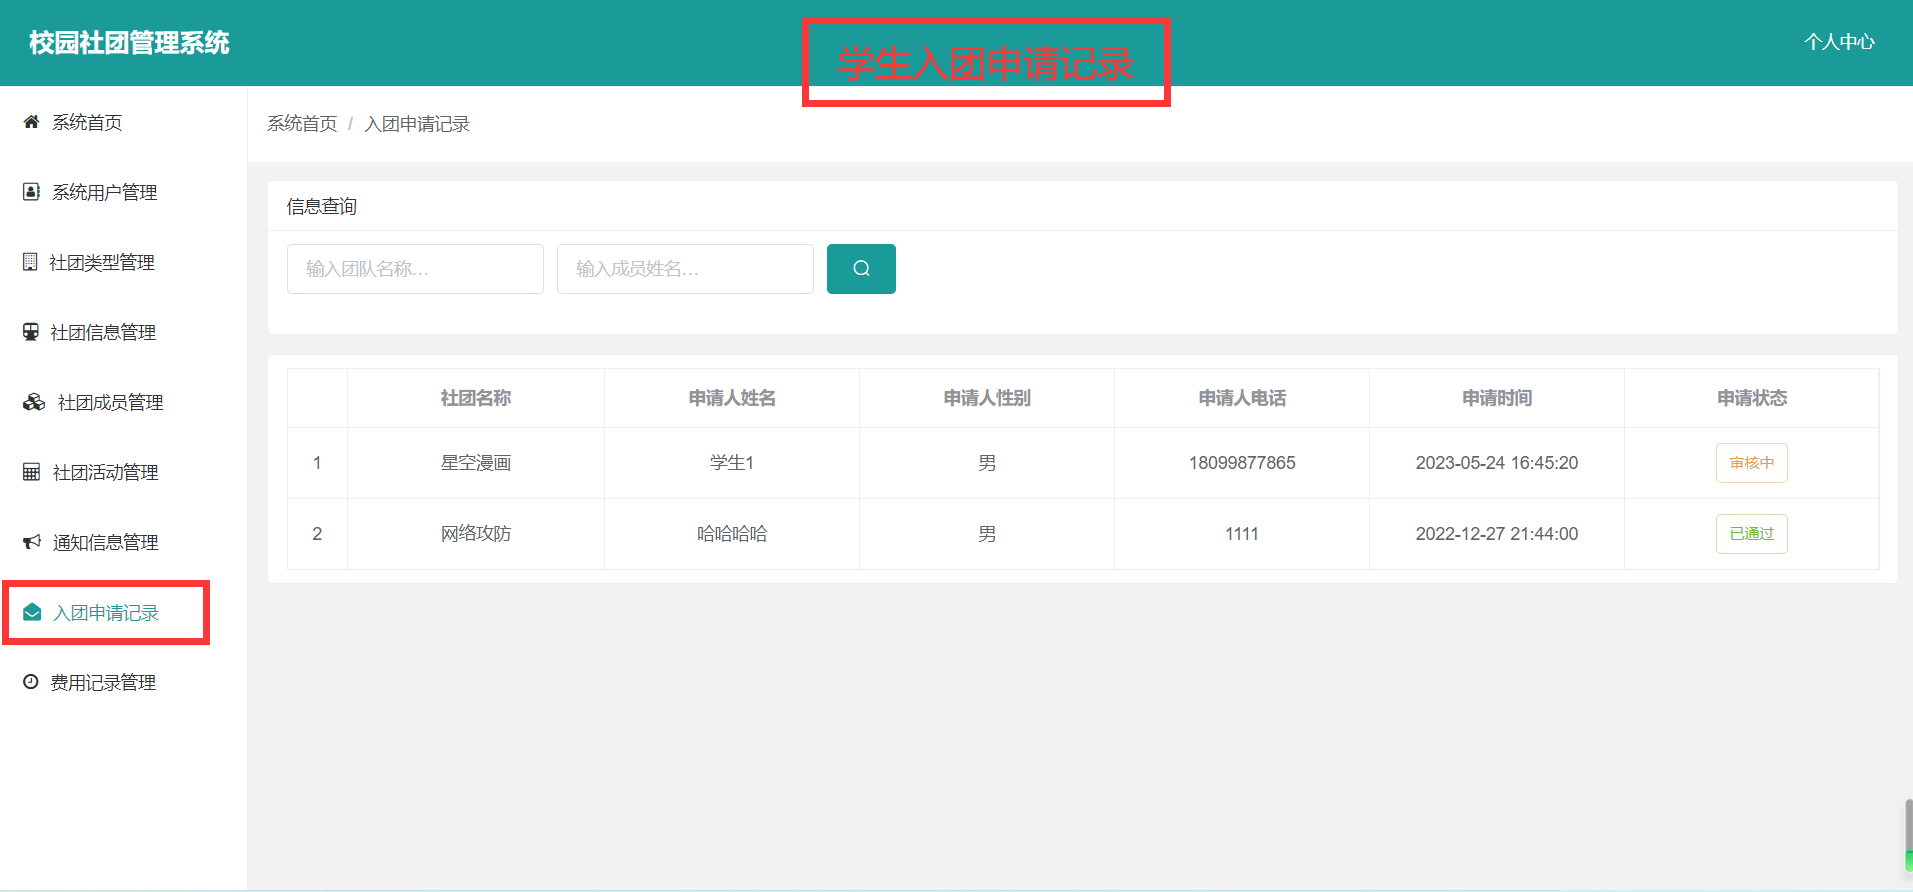Navigate to 社团活动管理
This screenshot has height=892, width=1913.
click(x=106, y=472)
